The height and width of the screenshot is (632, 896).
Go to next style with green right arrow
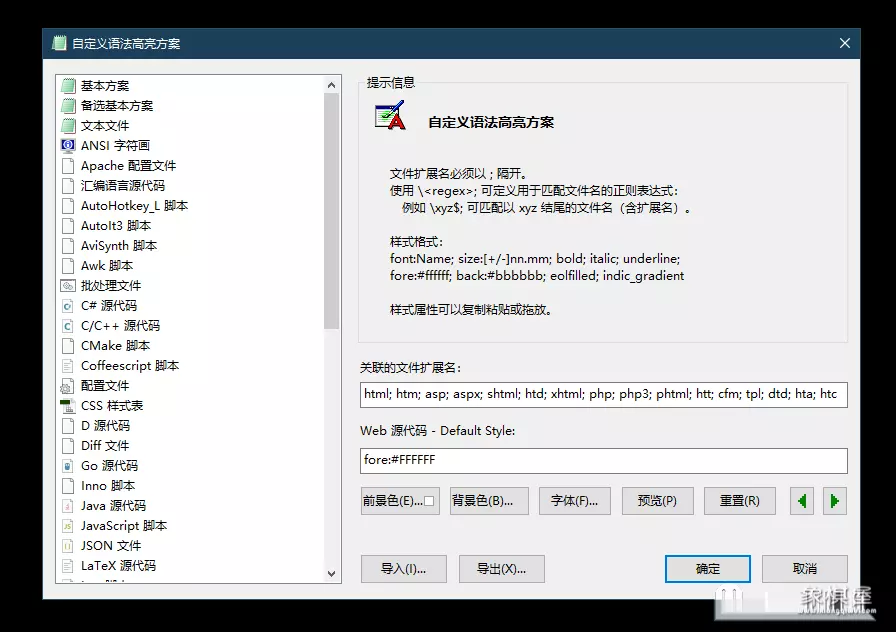click(835, 501)
